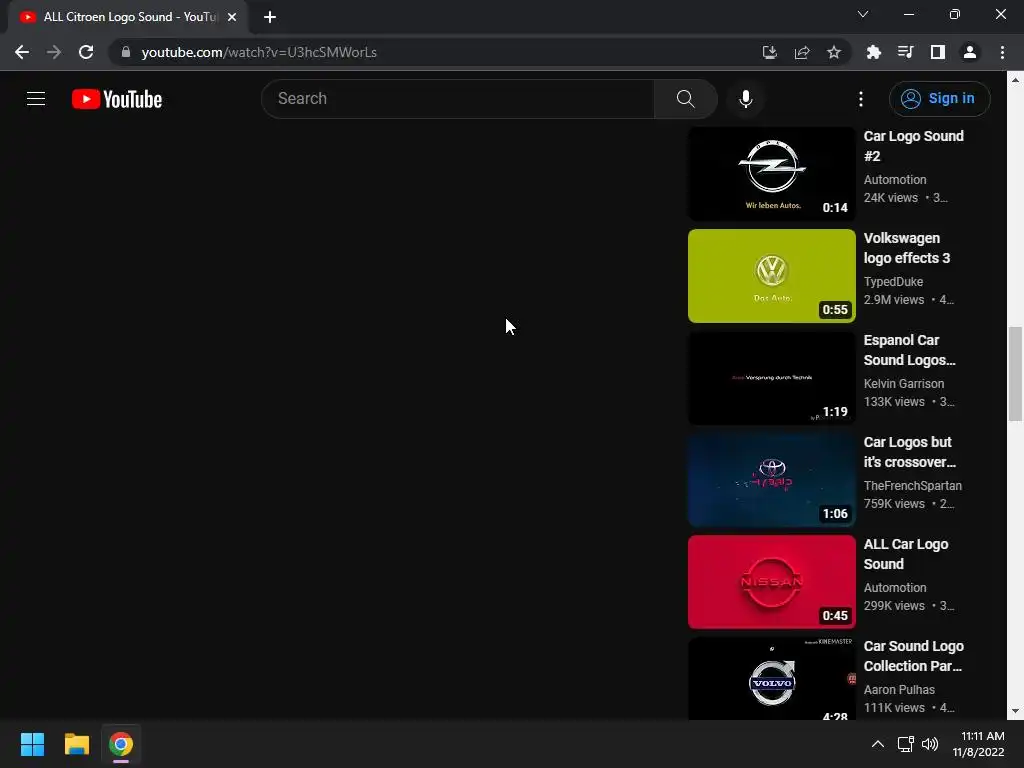
Task: Click Aaron Pulhas channel name
Action: [x=899, y=690]
